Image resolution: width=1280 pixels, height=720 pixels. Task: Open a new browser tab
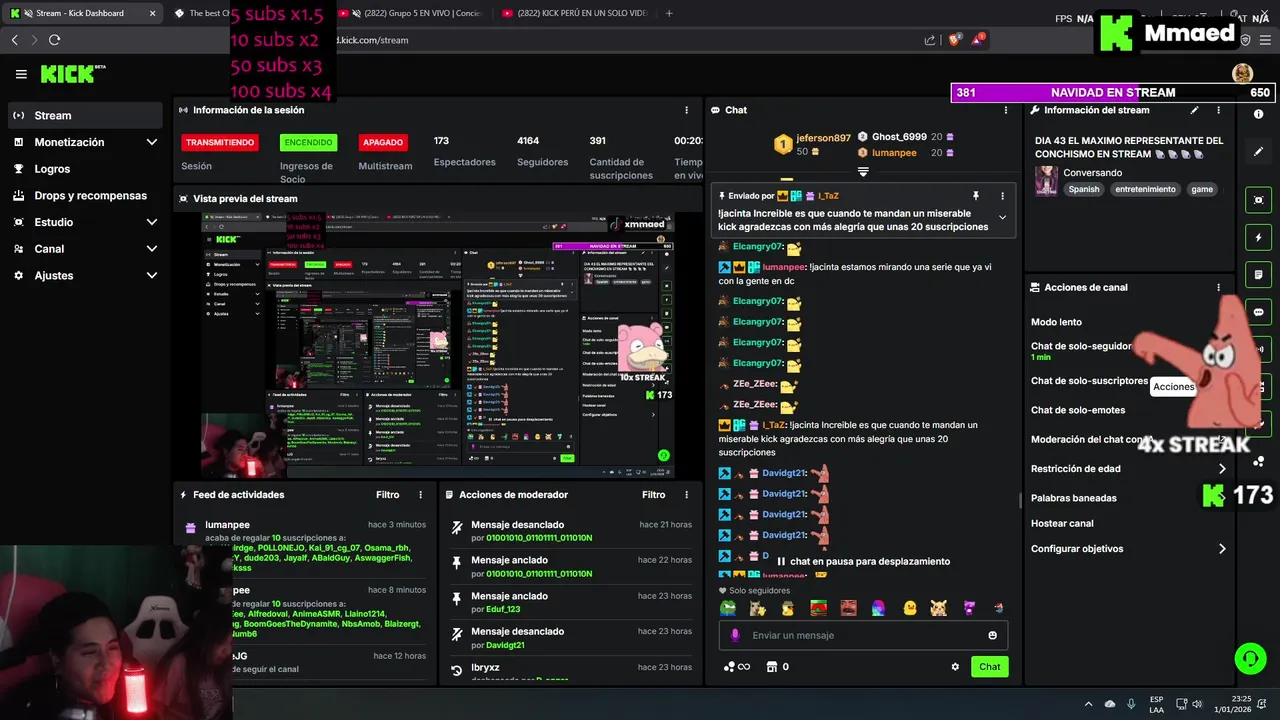click(669, 13)
